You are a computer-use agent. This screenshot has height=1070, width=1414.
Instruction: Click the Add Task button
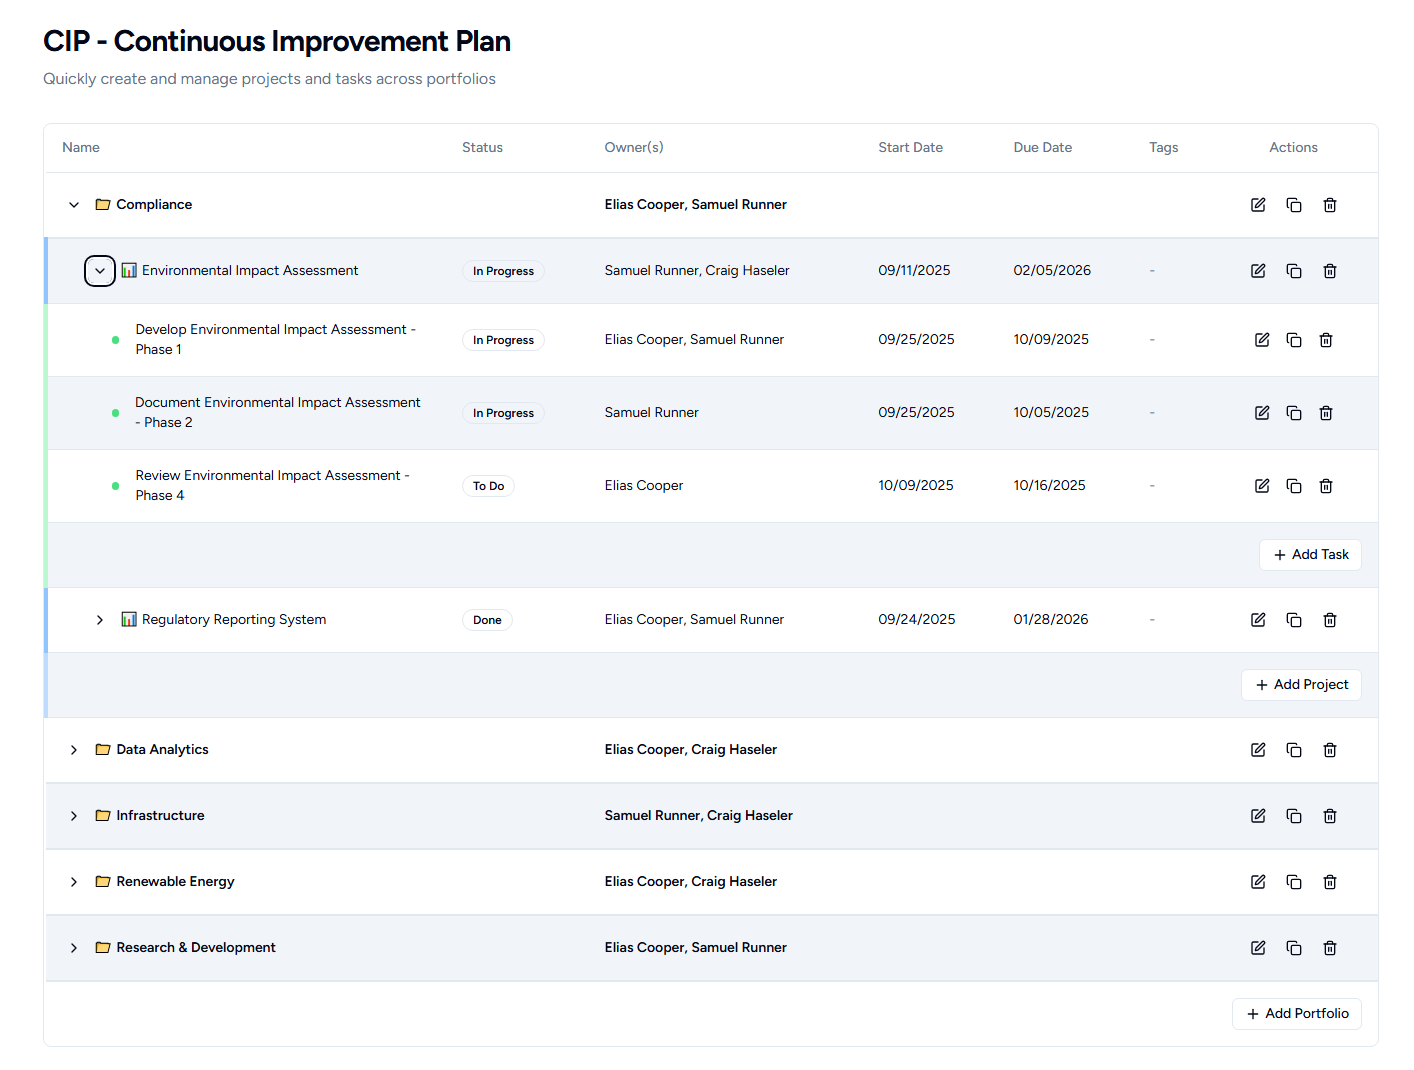(1310, 555)
